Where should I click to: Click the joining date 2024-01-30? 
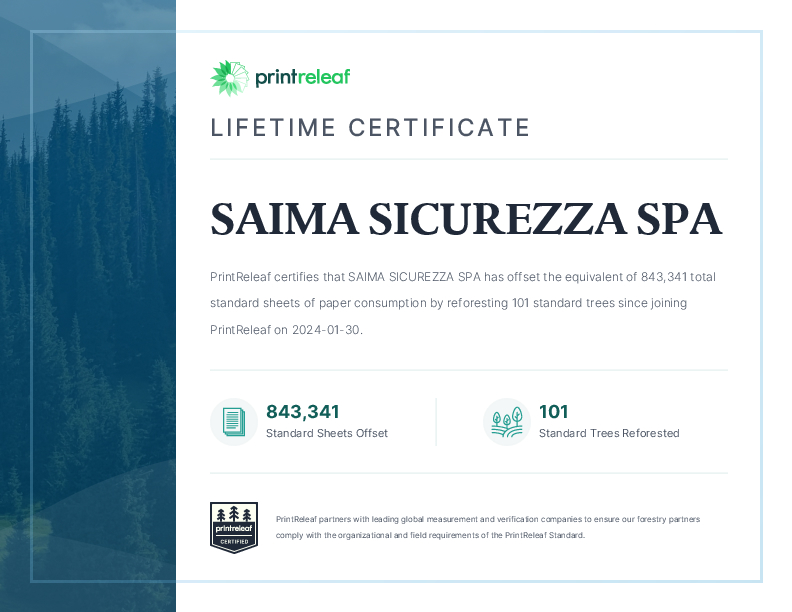pos(326,329)
